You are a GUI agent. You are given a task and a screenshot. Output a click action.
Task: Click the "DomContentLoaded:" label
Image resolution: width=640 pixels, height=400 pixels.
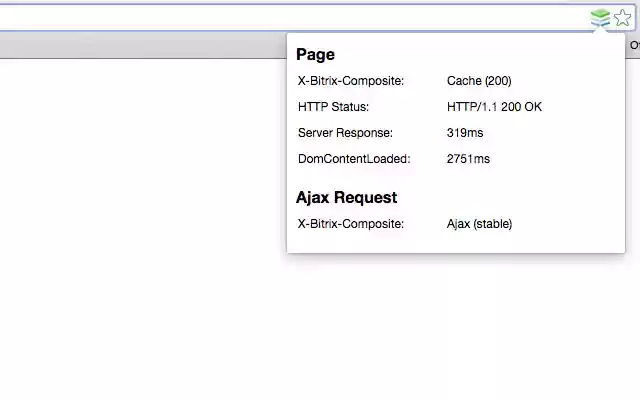[x=354, y=159]
